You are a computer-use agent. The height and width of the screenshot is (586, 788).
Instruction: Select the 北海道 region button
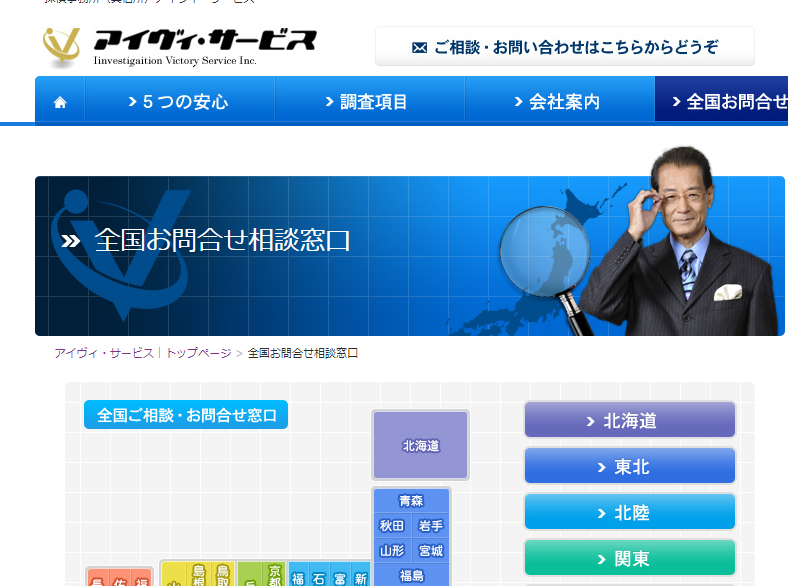[630, 420]
